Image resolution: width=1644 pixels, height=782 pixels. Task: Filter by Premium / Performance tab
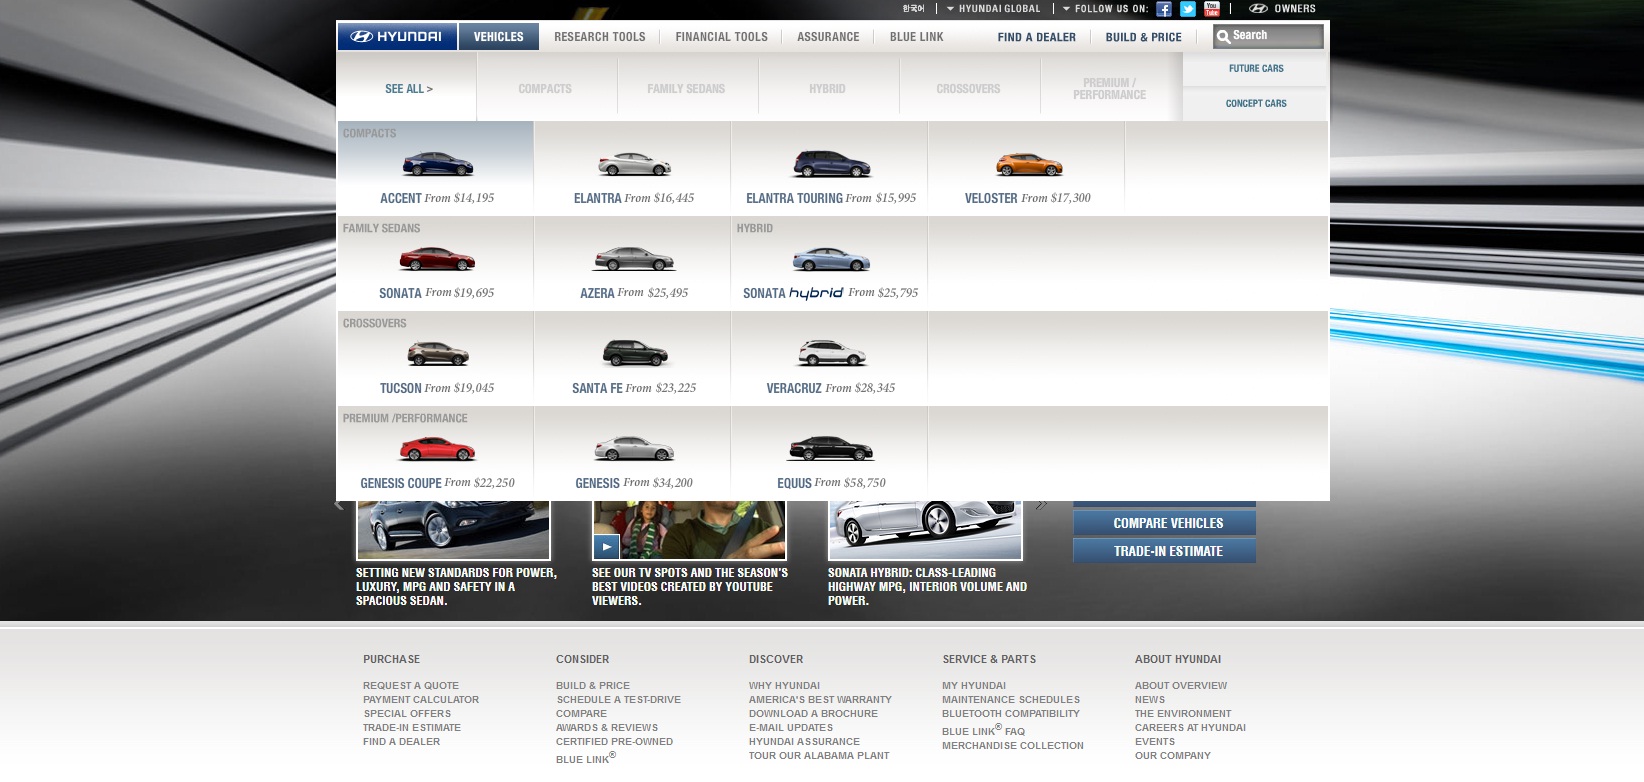click(x=1109, y=89)
